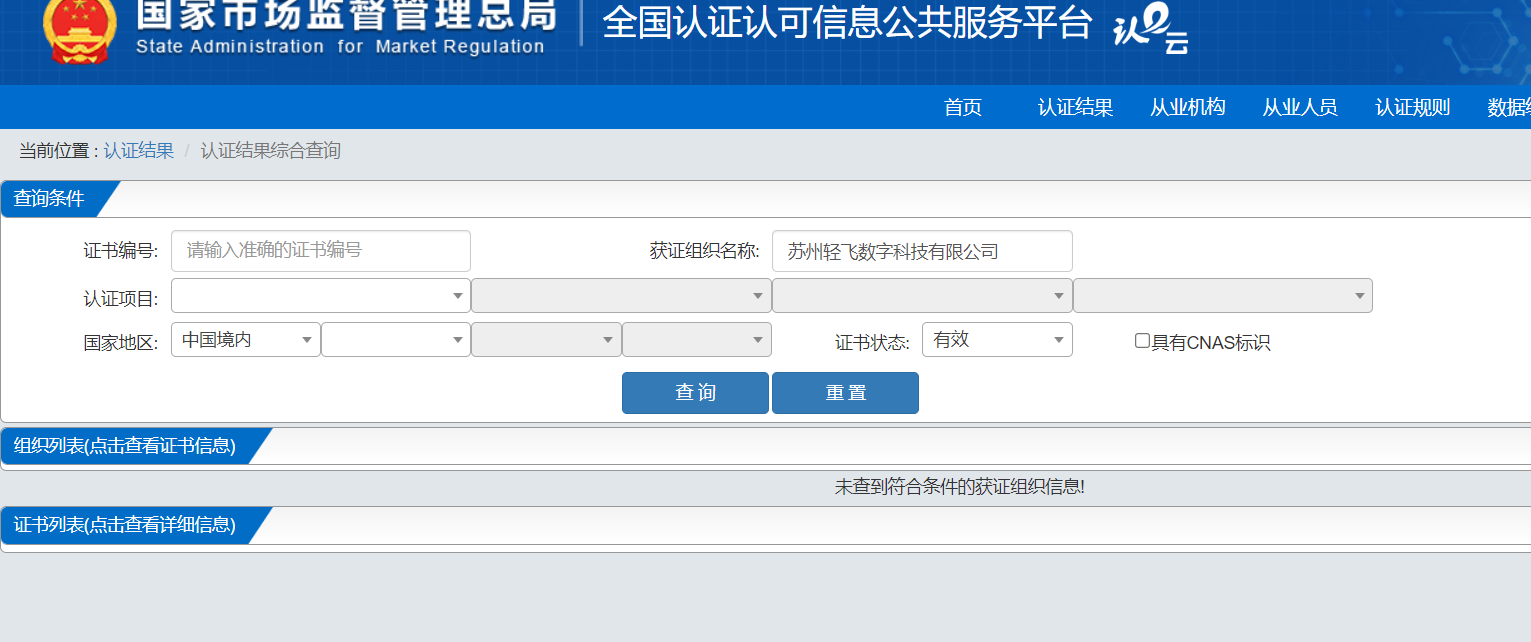Click the 认证结果综合查询 breadcrumb text
This screenshot has height=642, width=1531.
tap(271, 151)
